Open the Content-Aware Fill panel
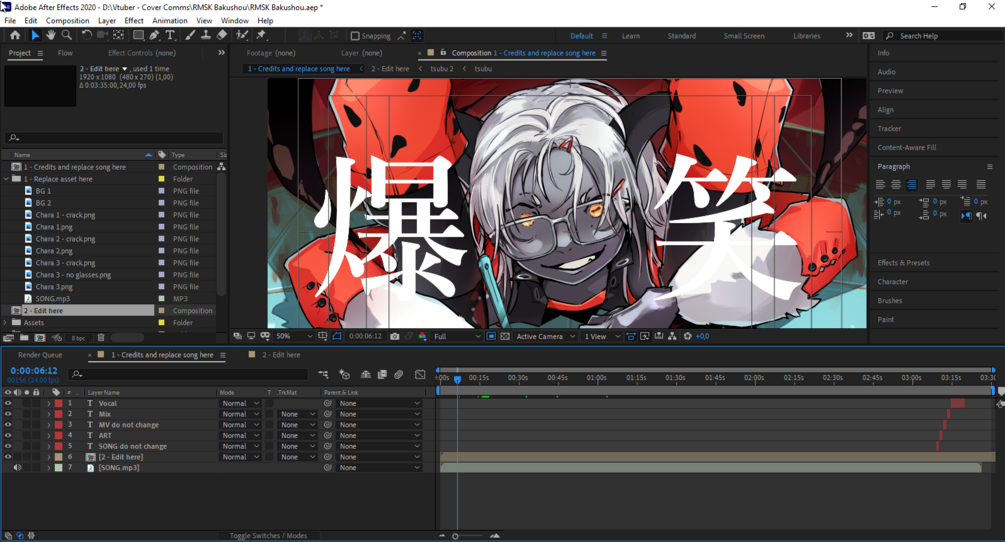Screen dimensions: 1005x542 (907, 147)
